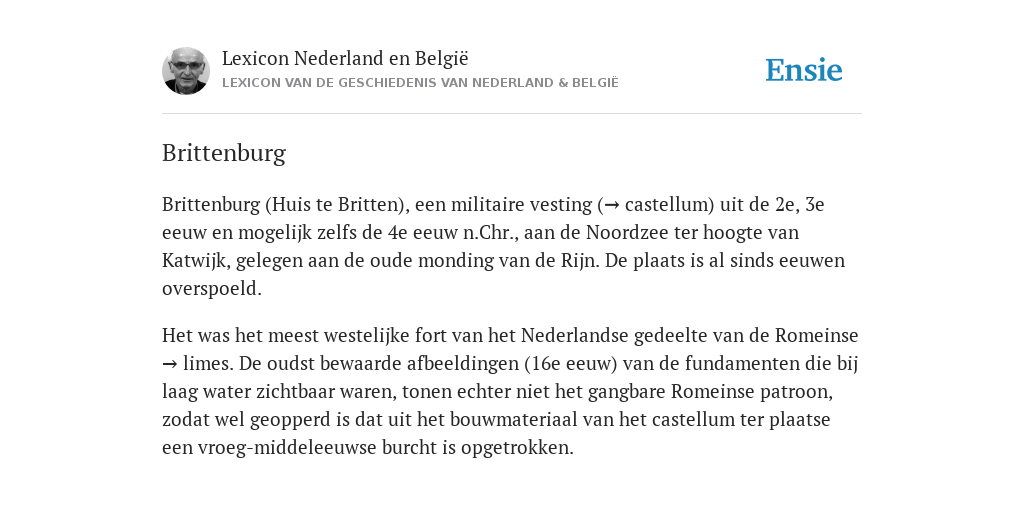The width and height of the screenshot is (1024, 512).
Task: Click the arrow icon before limes
Action: (x=170, y=364)
